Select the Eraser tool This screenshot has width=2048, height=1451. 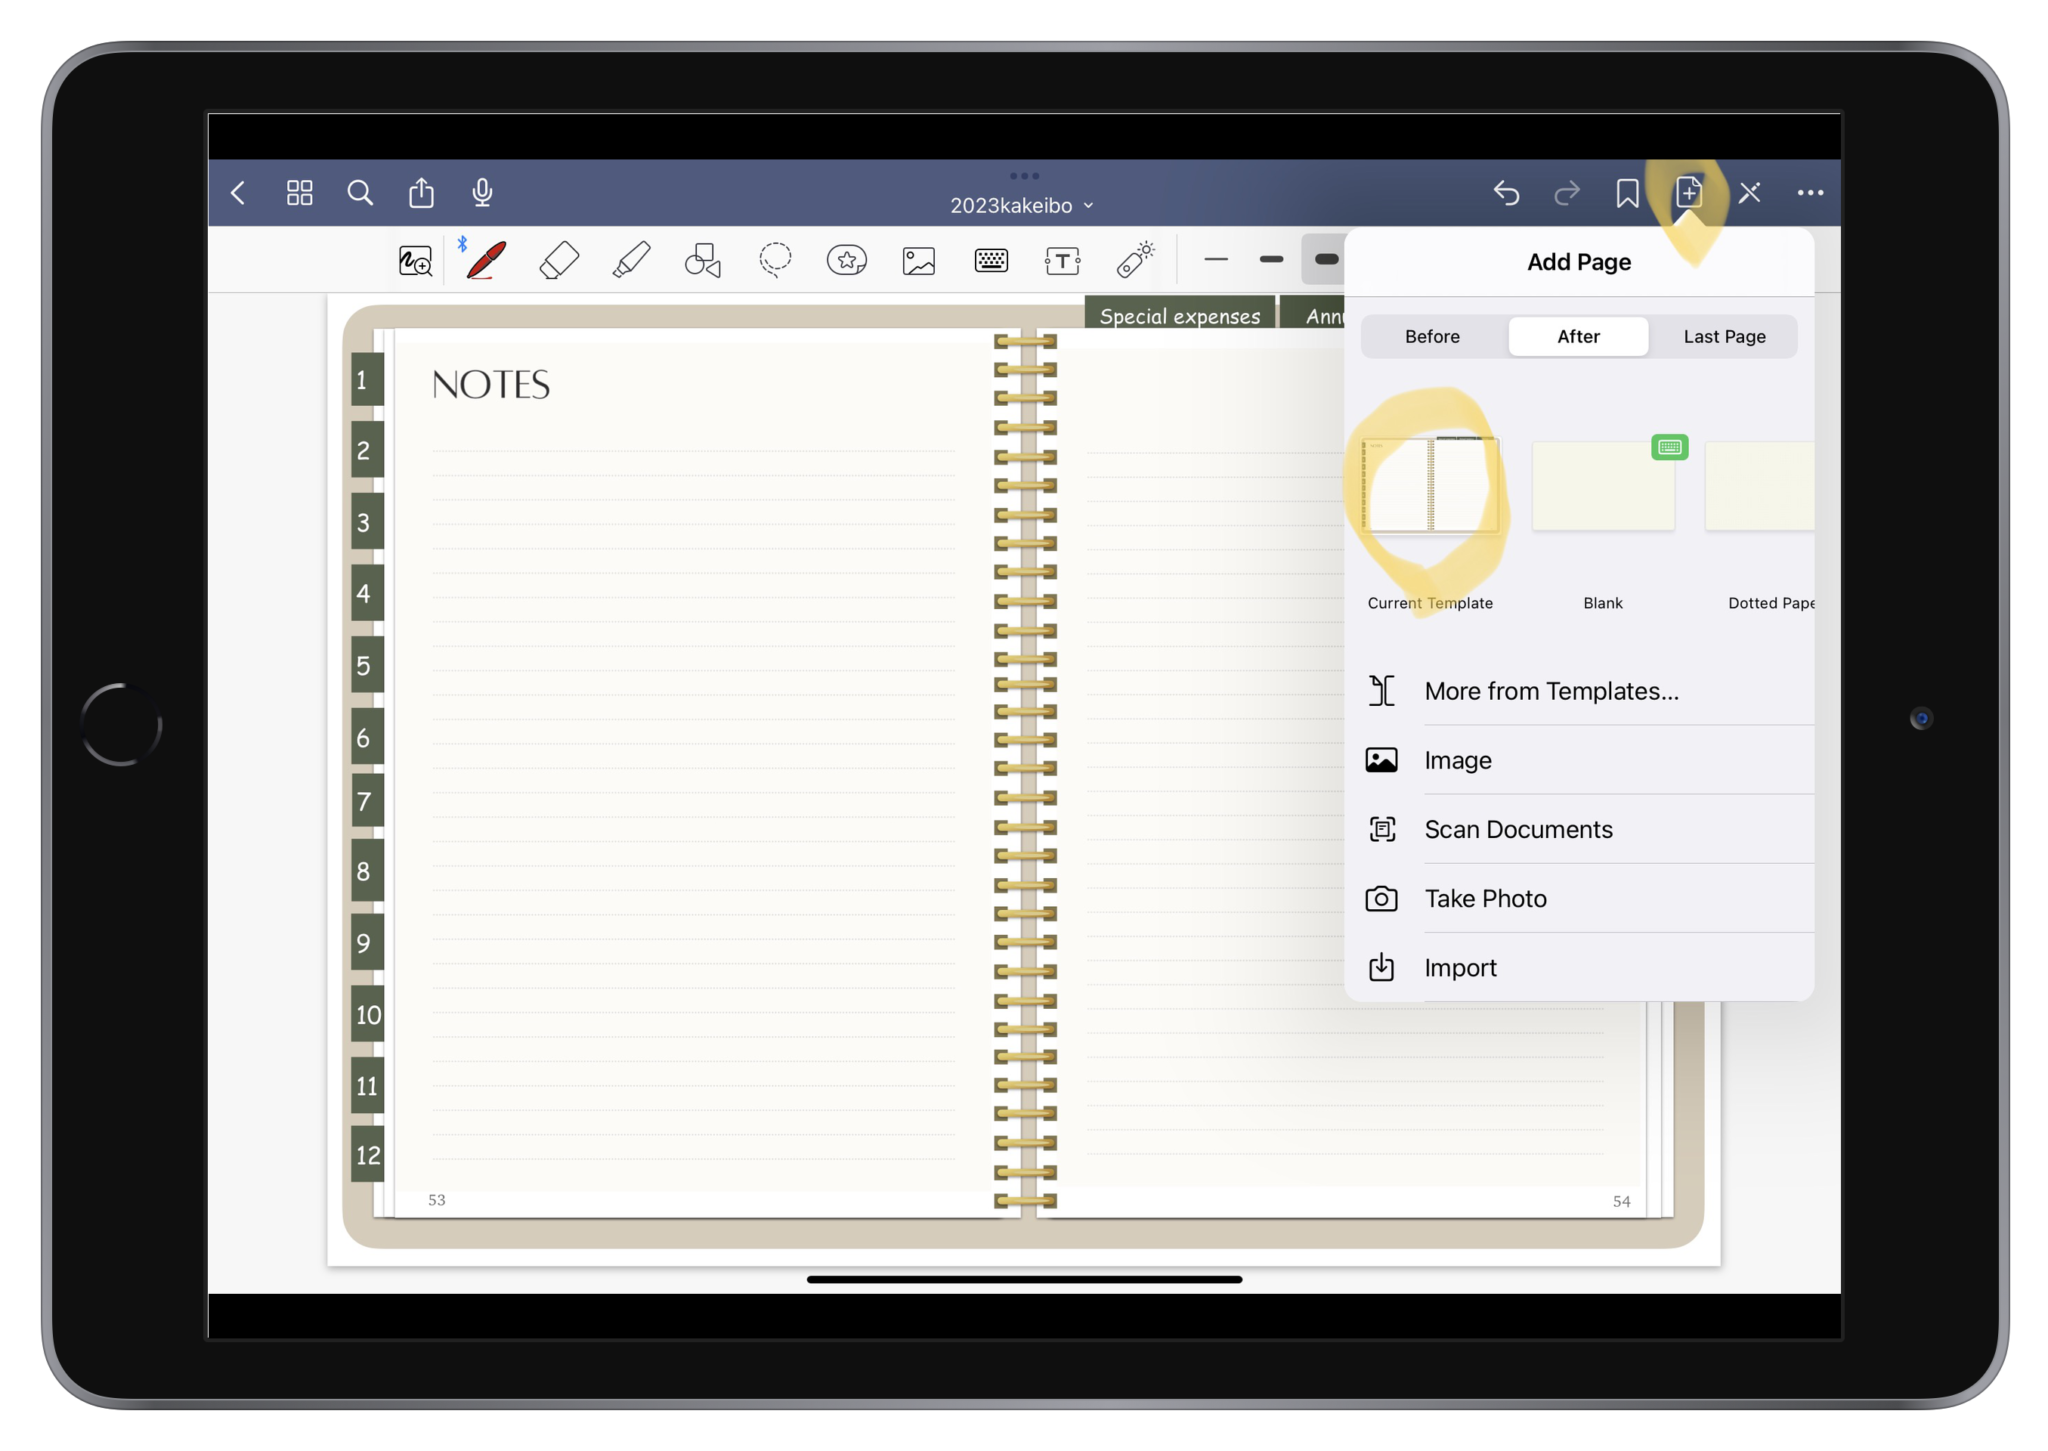point(560,260)
